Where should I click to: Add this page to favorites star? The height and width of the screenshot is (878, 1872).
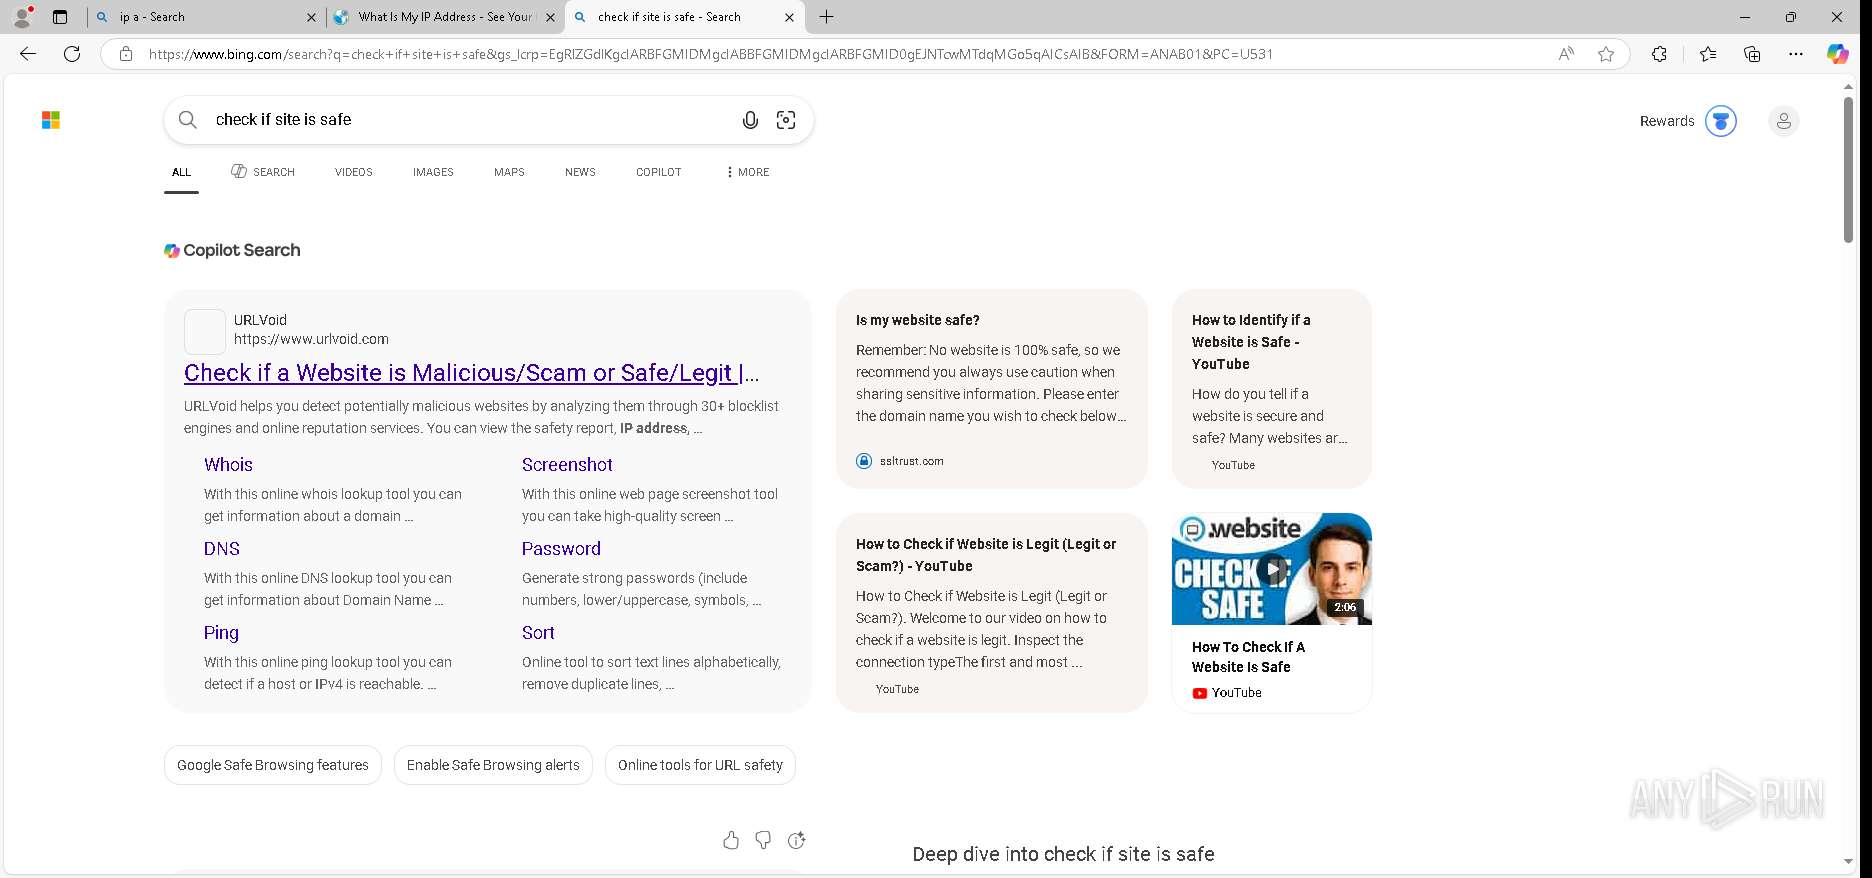(1606, 54)
